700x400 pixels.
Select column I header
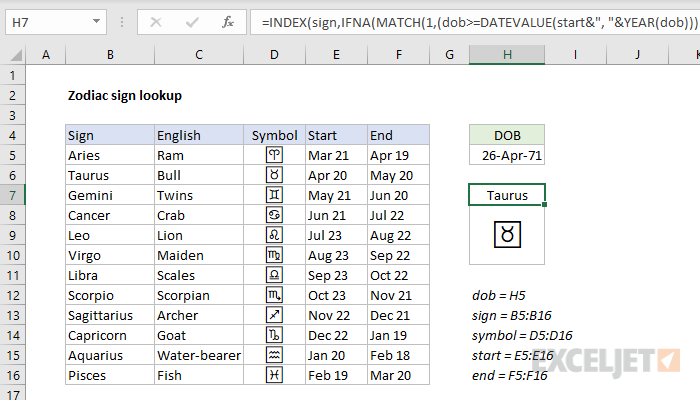[x=575, y=55]
